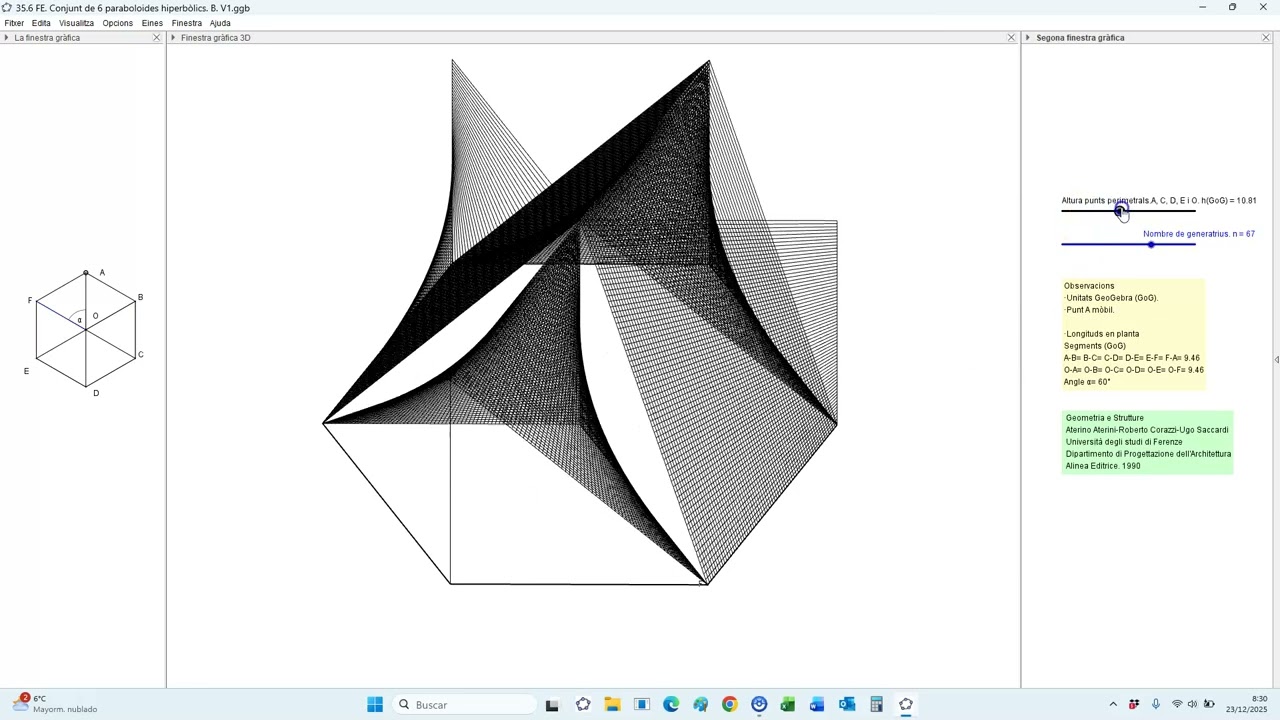
Task: Open the Fitxer menu
Action: (x=14, y=23)
